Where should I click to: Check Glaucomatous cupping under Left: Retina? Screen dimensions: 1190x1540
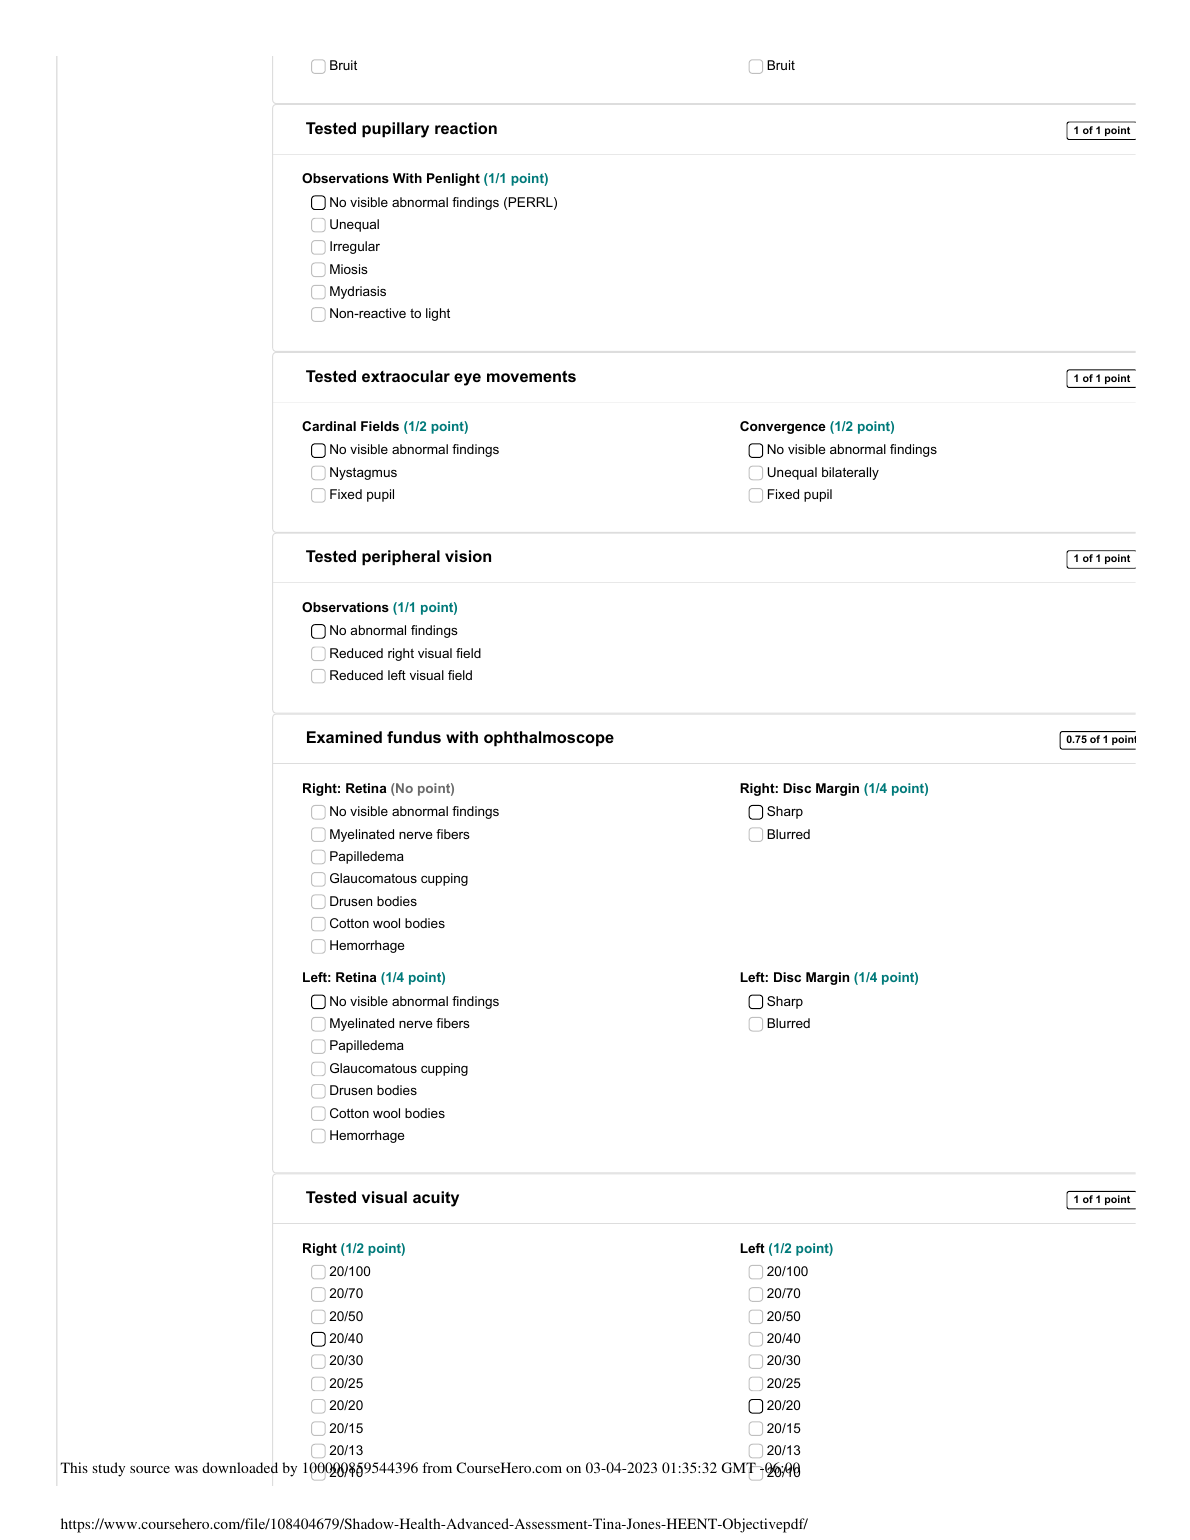click(318, 1069)
